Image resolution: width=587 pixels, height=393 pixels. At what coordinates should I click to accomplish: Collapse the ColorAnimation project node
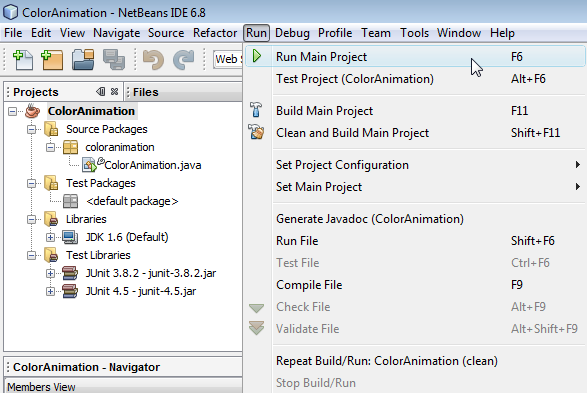point(12,111)
